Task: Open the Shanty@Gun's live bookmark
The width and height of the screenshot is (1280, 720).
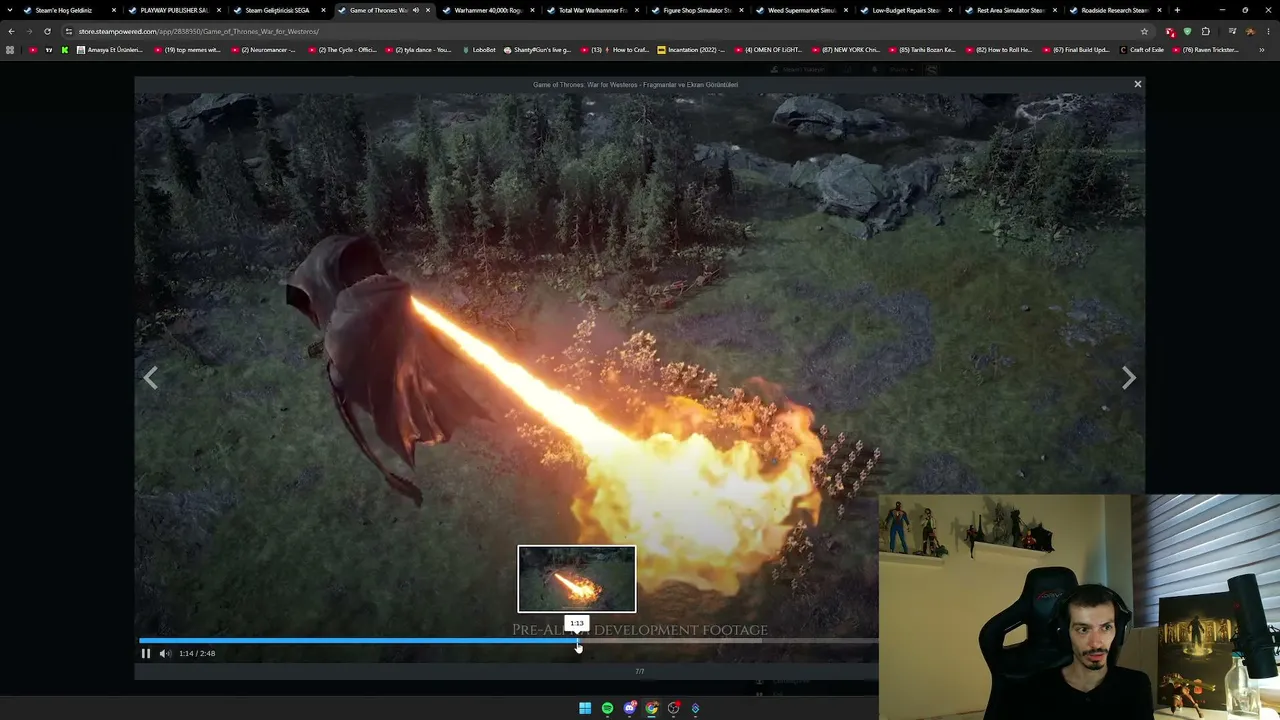Action: pos(538,50)
